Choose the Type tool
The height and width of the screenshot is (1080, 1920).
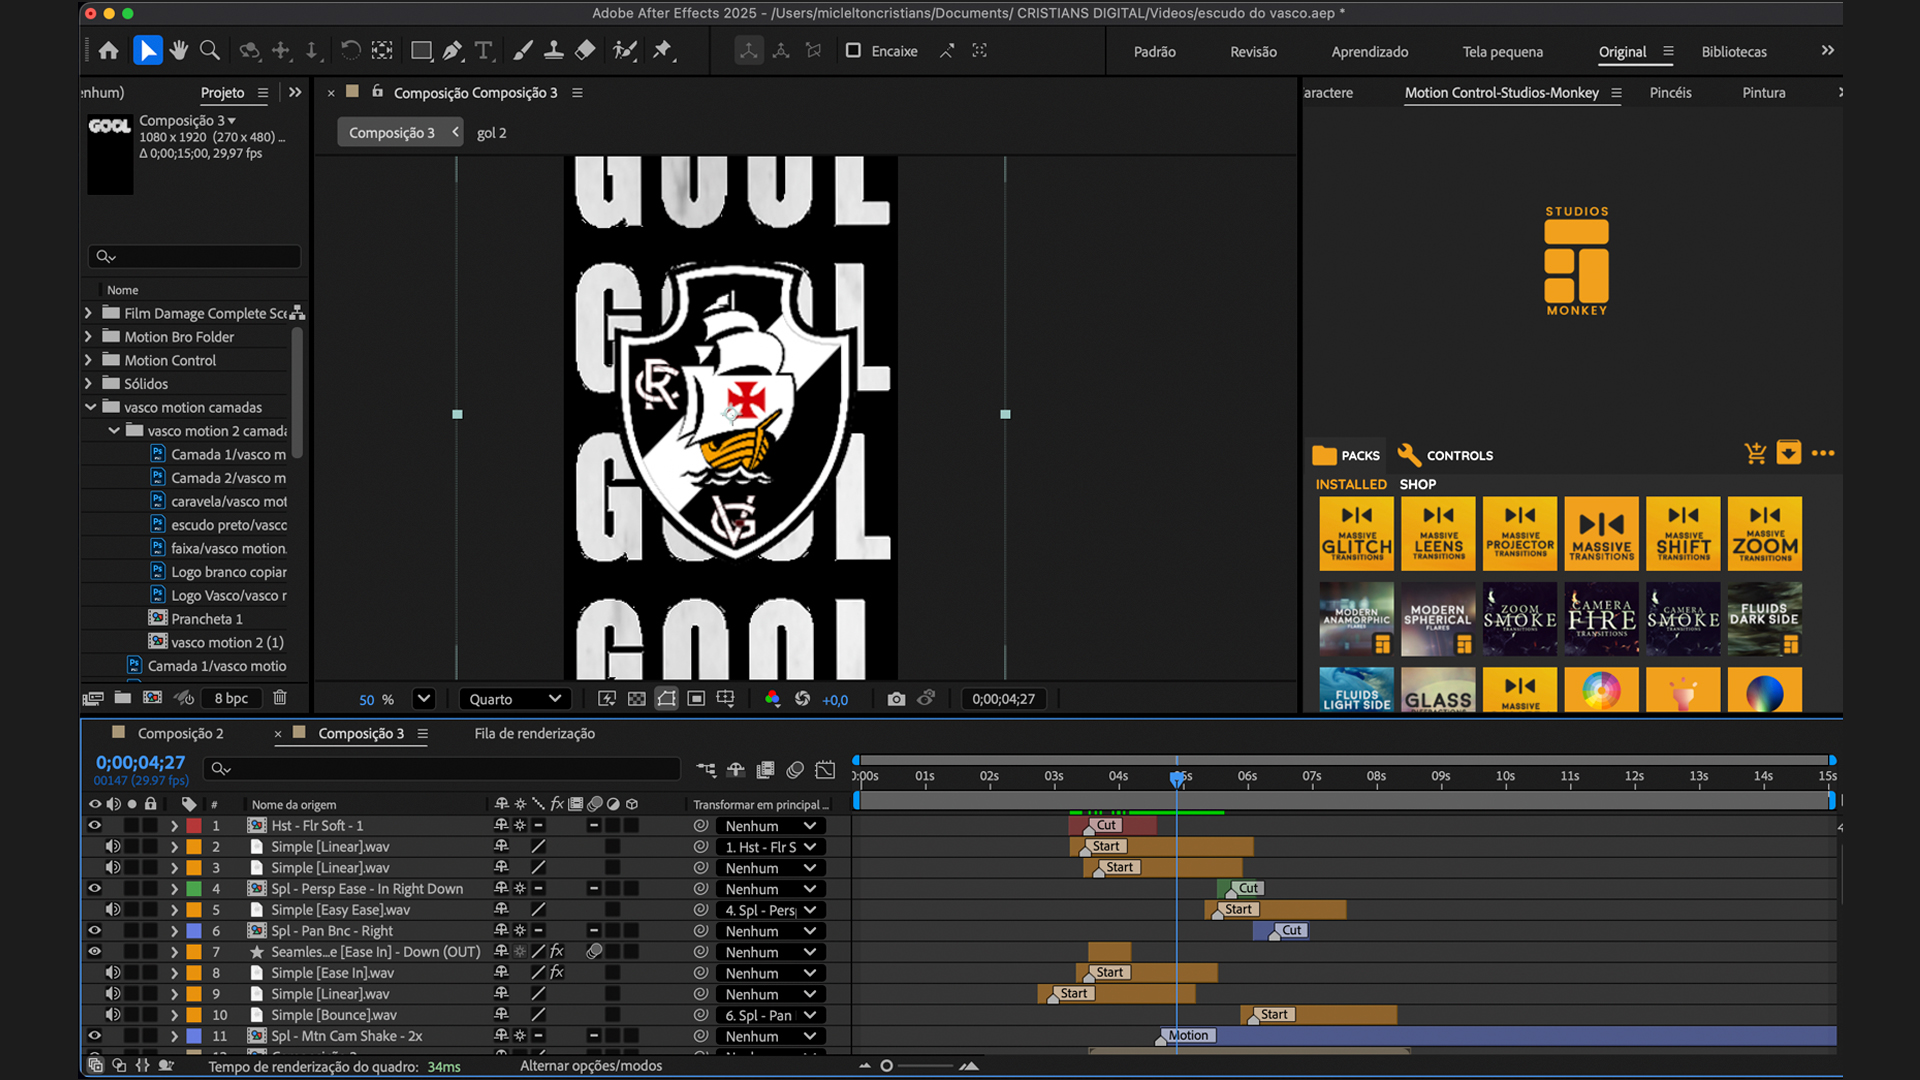pyautogui.click(x=484, y=50)
